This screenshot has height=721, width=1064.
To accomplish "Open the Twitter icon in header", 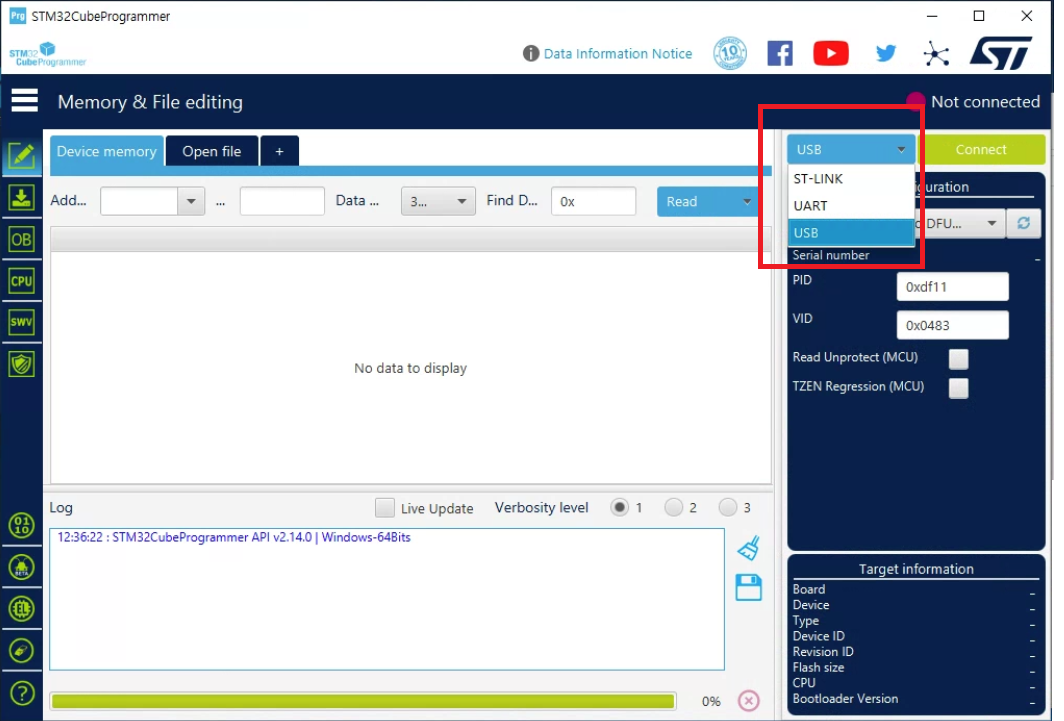I will pyautogui.click(x=886, y=53).
